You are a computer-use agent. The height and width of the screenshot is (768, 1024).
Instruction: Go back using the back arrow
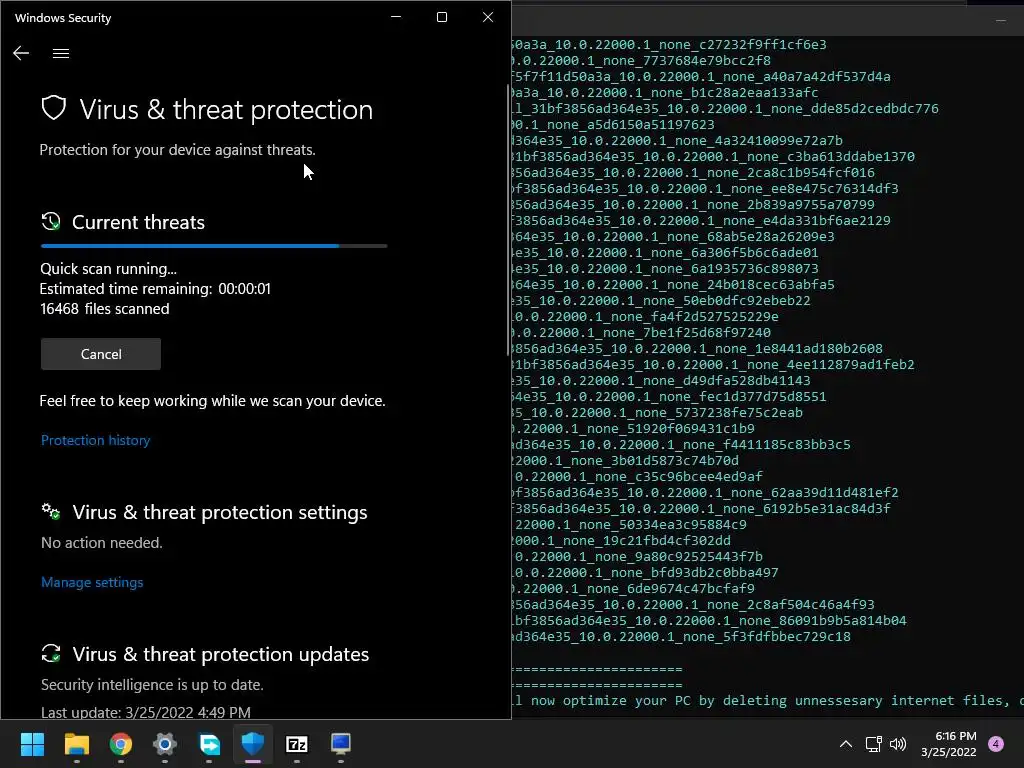(x=21, y=54)
